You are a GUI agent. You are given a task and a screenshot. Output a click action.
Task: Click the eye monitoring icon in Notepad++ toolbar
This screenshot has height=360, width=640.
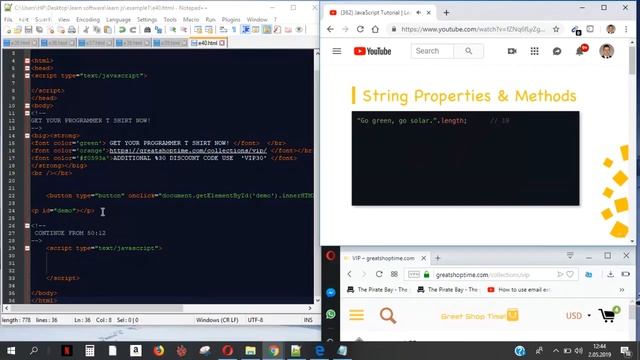pyautogui.click(x=299, y=30)
